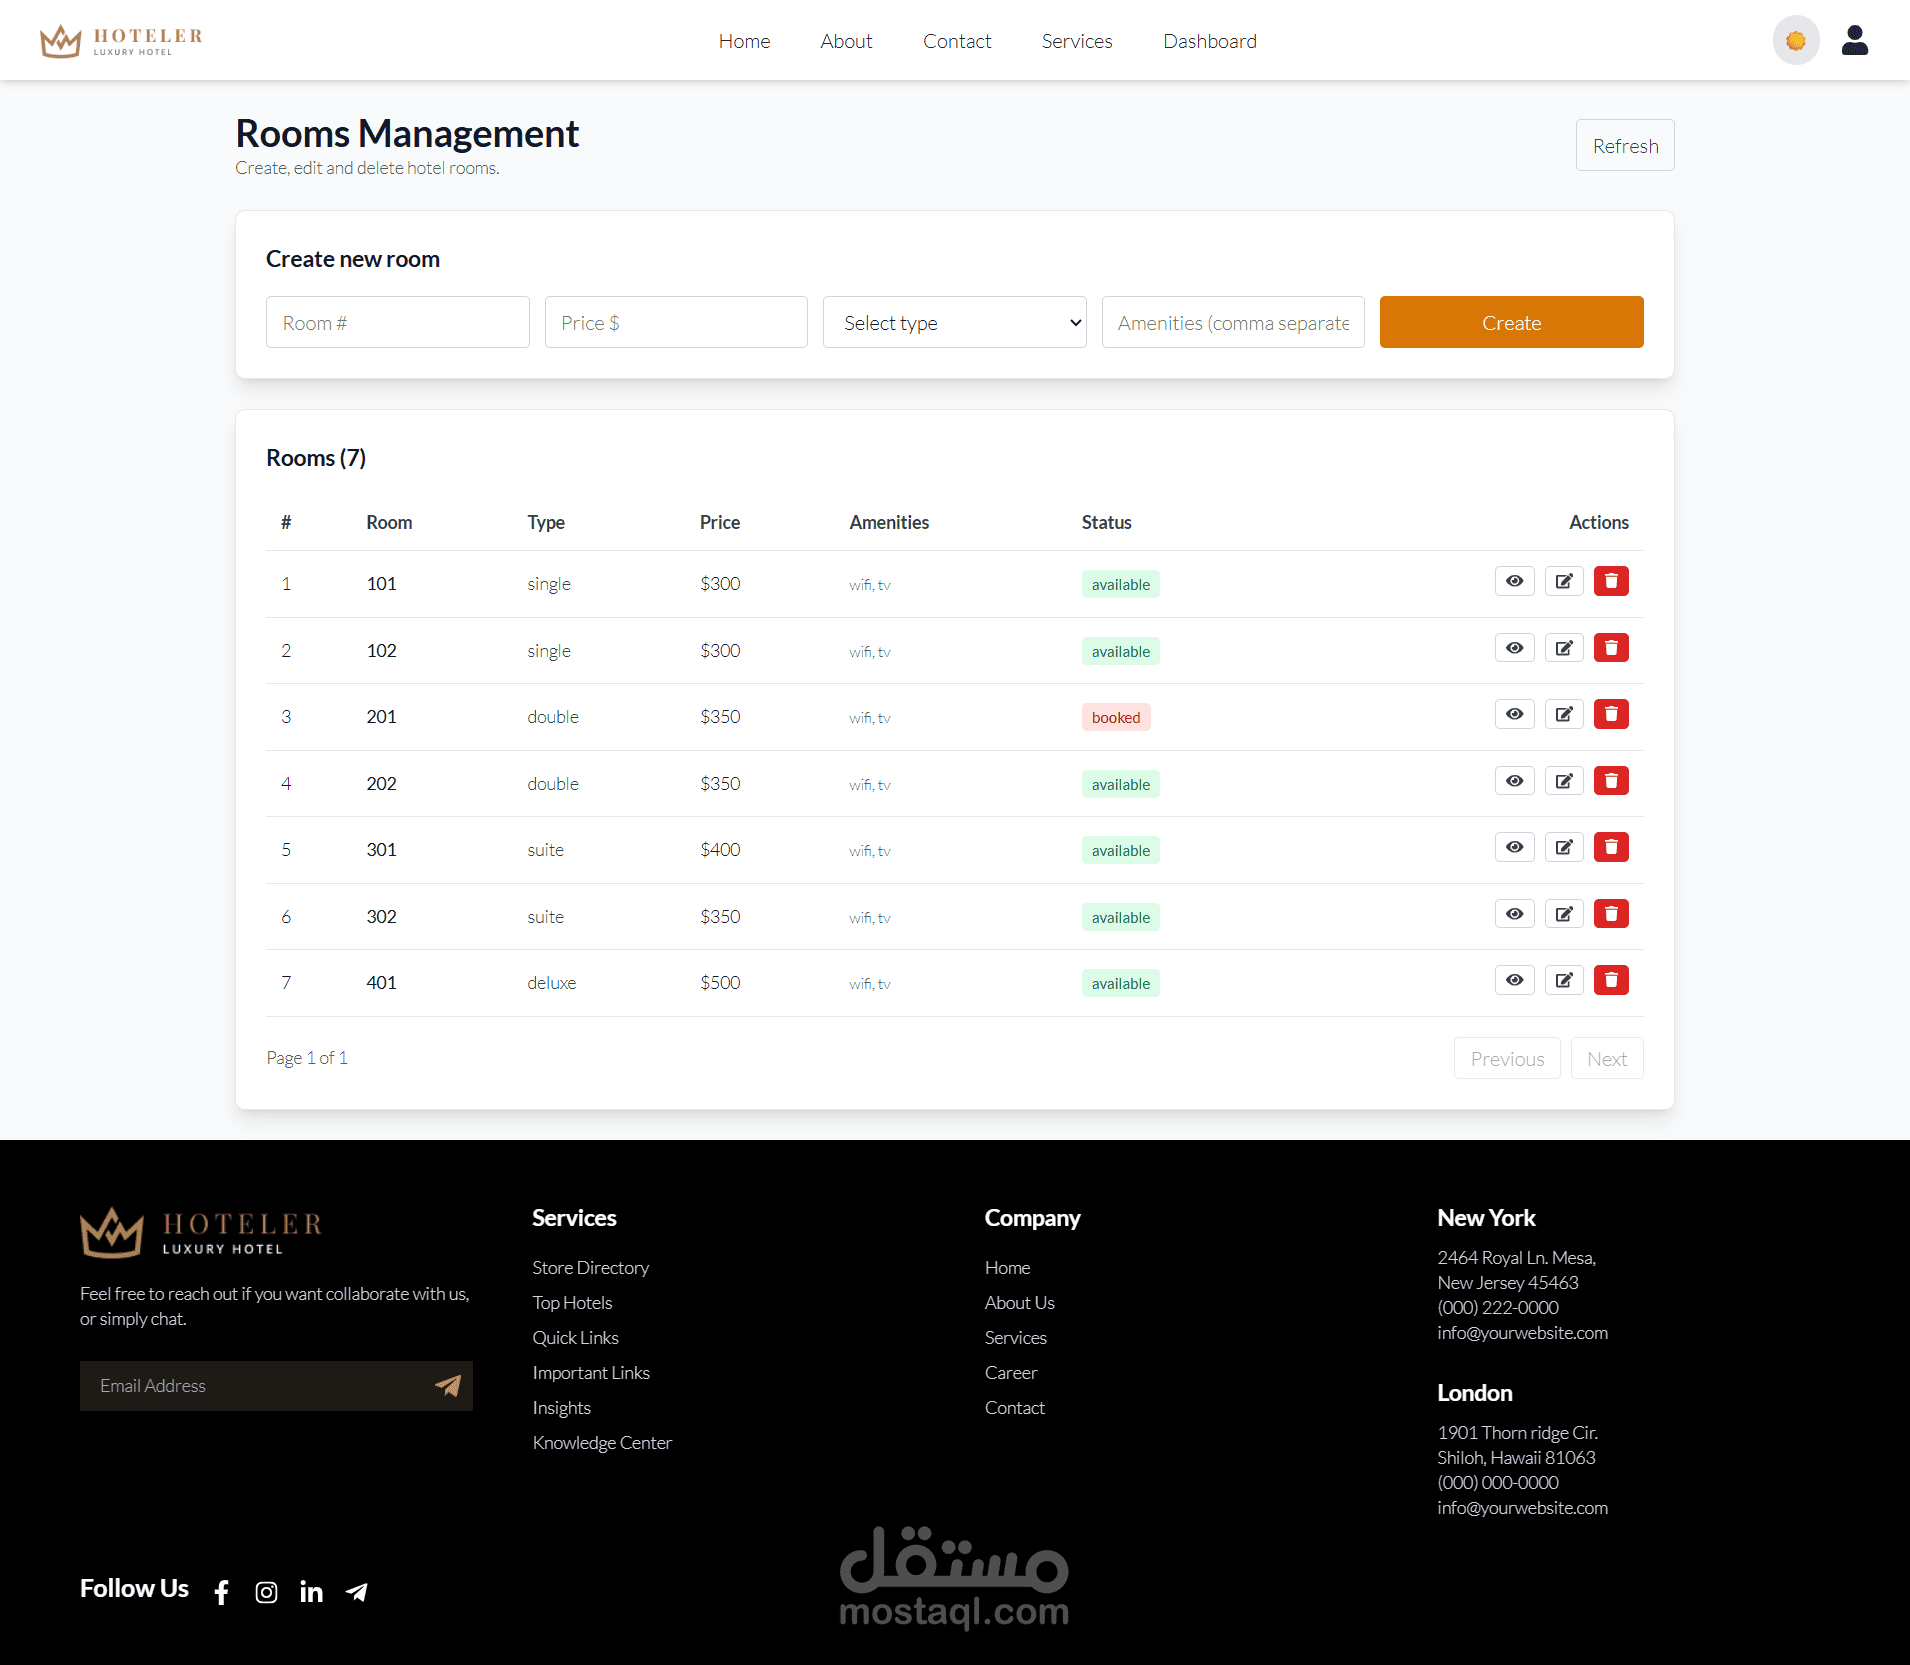1910x1665 pixels.
Task: Open Services in the top navigation
Action: pyautogui.click(x=1077, y=41)
